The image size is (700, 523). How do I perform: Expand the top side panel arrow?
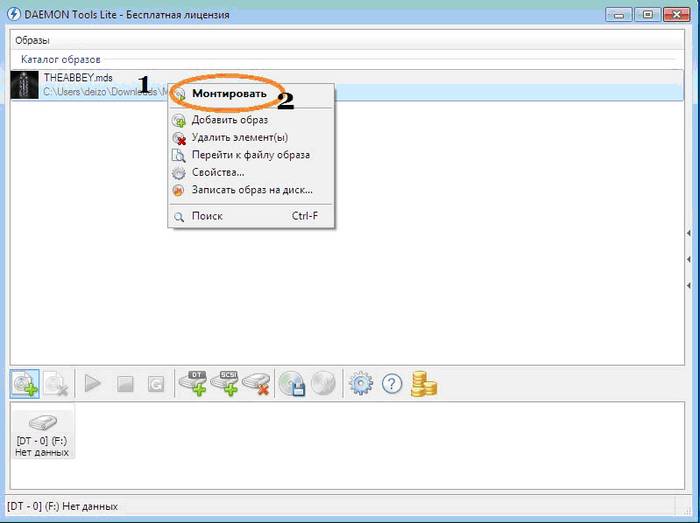[x=689, y=233]
